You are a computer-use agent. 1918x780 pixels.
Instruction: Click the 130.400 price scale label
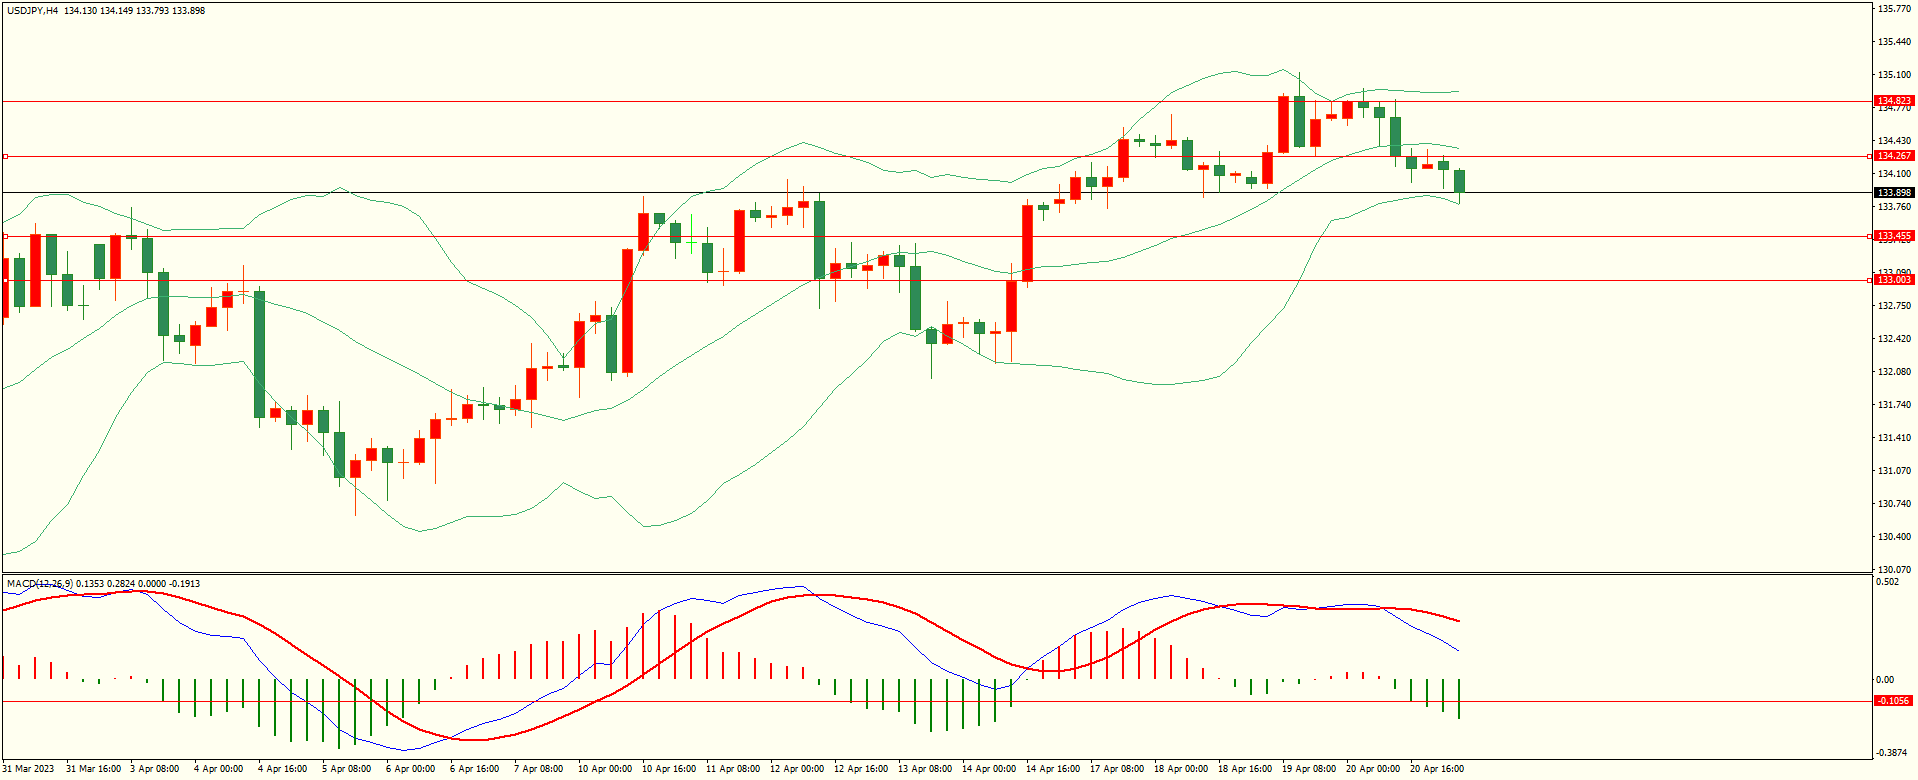1894,537
